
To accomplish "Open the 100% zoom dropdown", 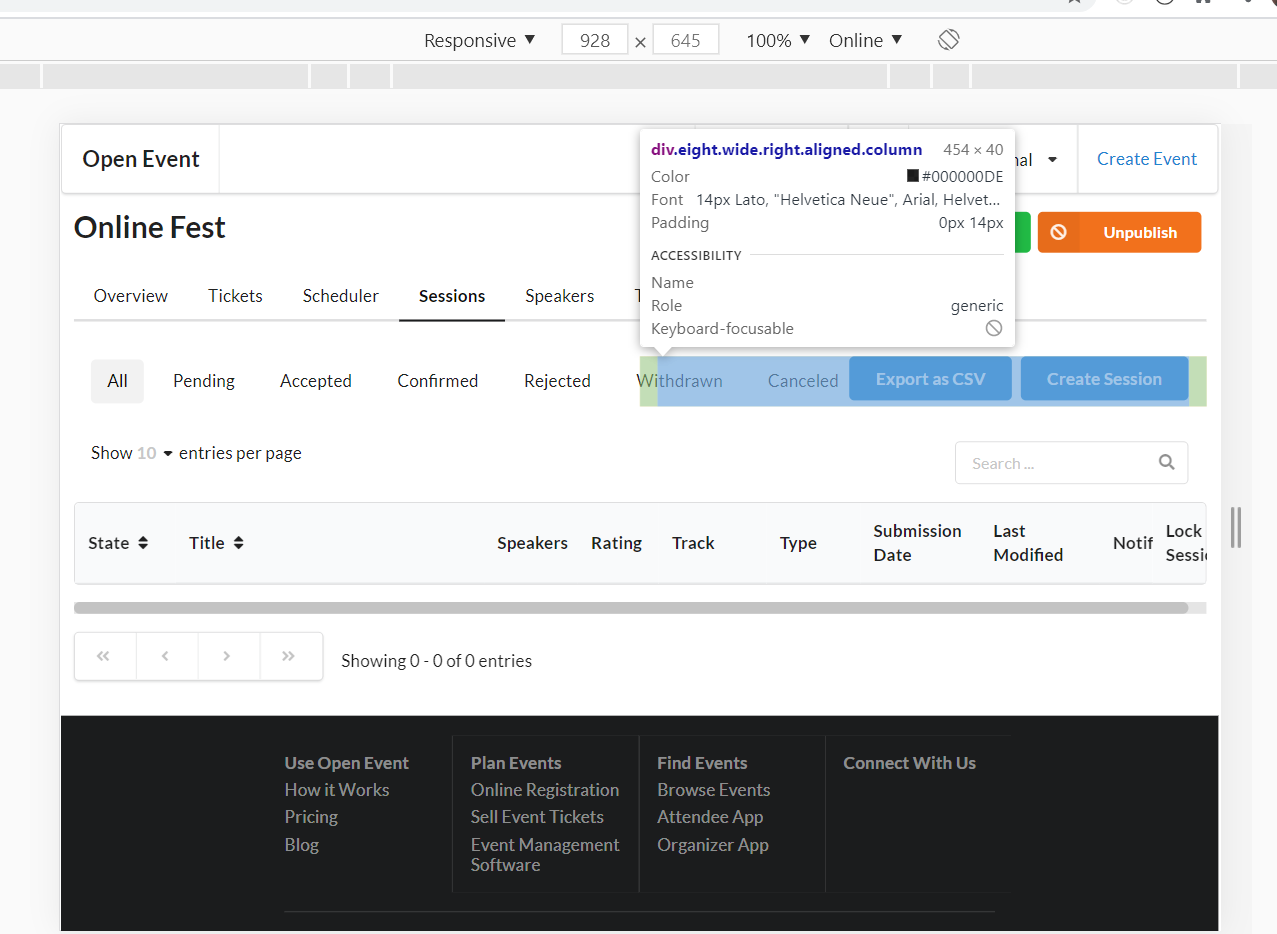I will click(x=778, y=40).
